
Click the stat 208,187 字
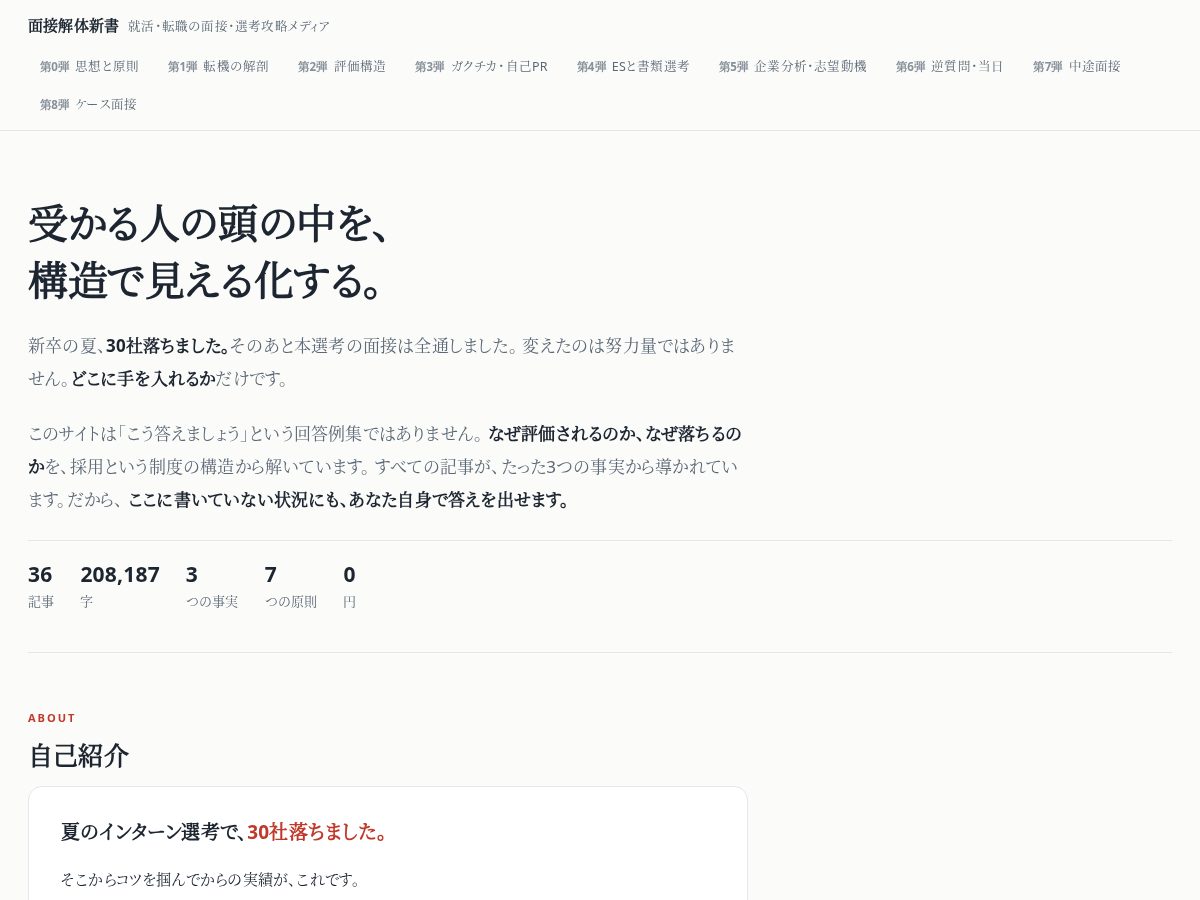point(120,587)
